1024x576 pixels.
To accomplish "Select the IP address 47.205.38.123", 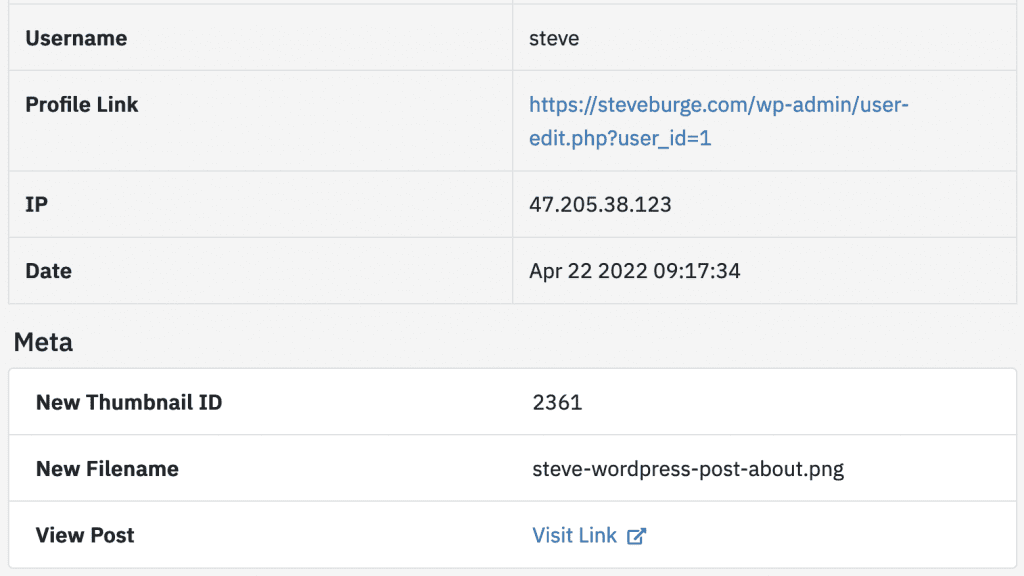I will pos(600,204).
